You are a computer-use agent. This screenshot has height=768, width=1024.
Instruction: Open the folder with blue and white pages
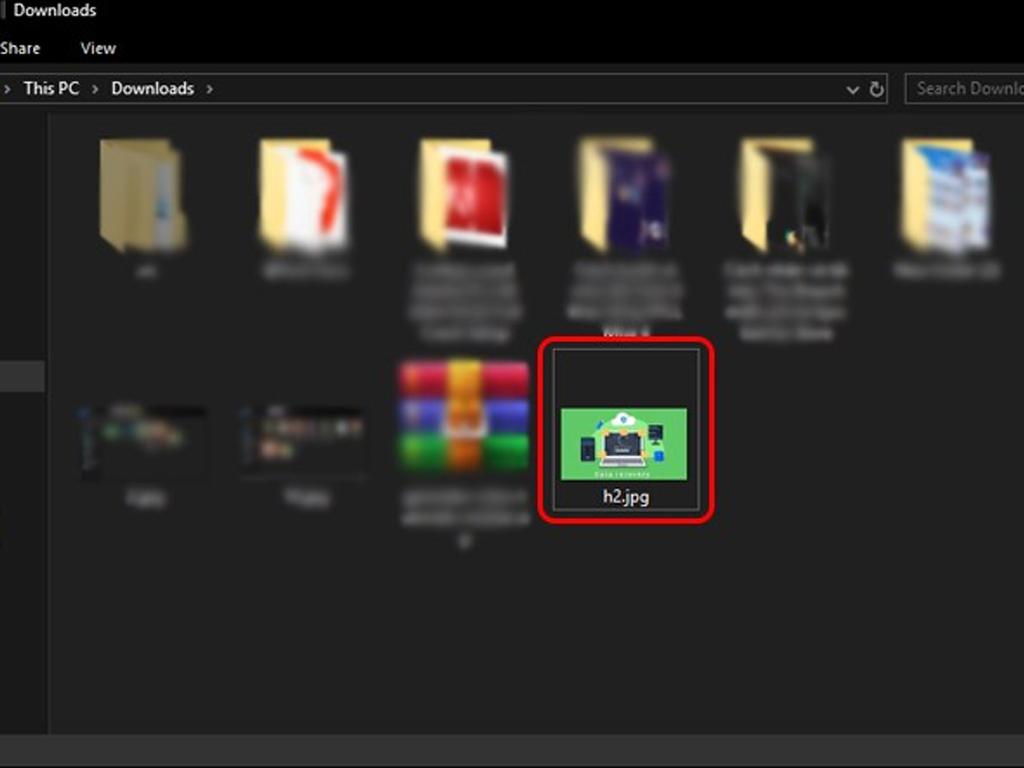pyautogui.click(x=945, y=196)
